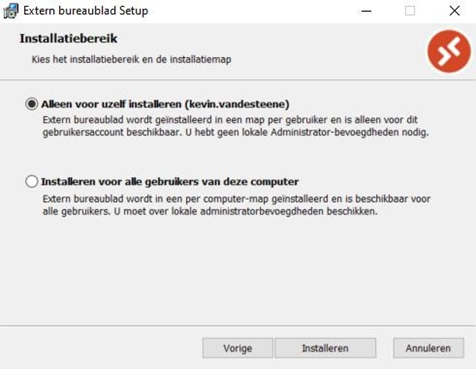Select the 'Alleen voor uzelf installeren' radio button
Viewport: 476px width, 369px height.
point(32,104)
